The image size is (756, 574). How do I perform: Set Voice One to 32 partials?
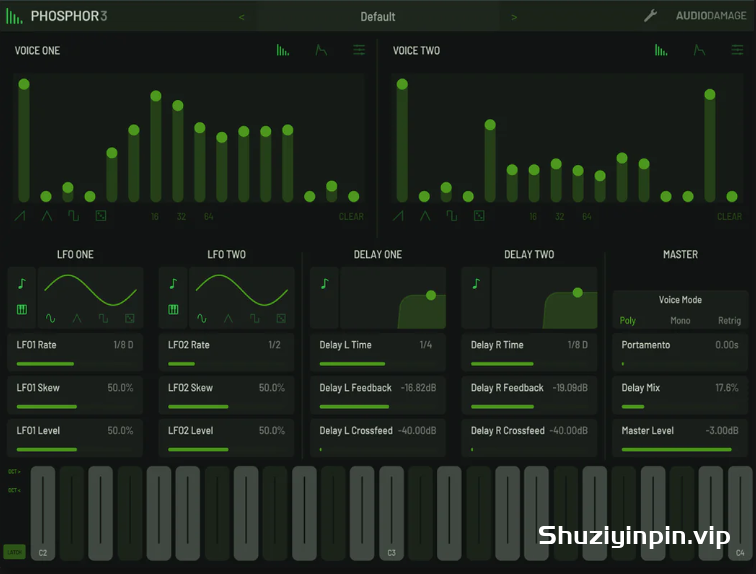click(x=181, y=217)
